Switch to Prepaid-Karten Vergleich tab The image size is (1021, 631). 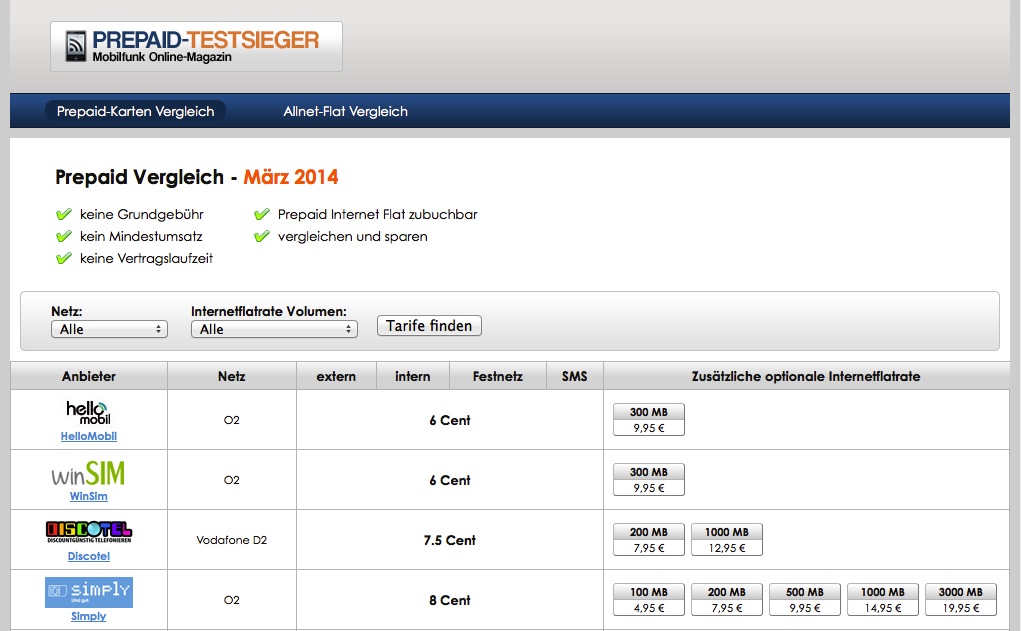tap(135, 111)
